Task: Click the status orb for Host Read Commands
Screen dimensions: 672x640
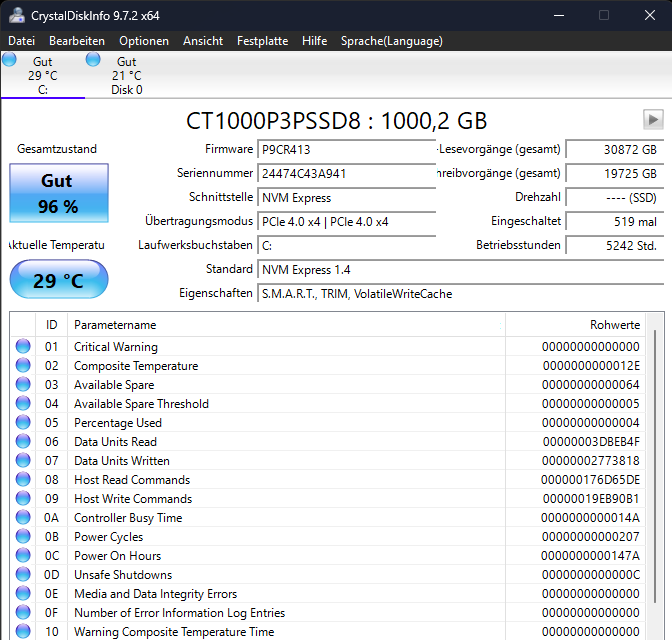Action: 23,479
